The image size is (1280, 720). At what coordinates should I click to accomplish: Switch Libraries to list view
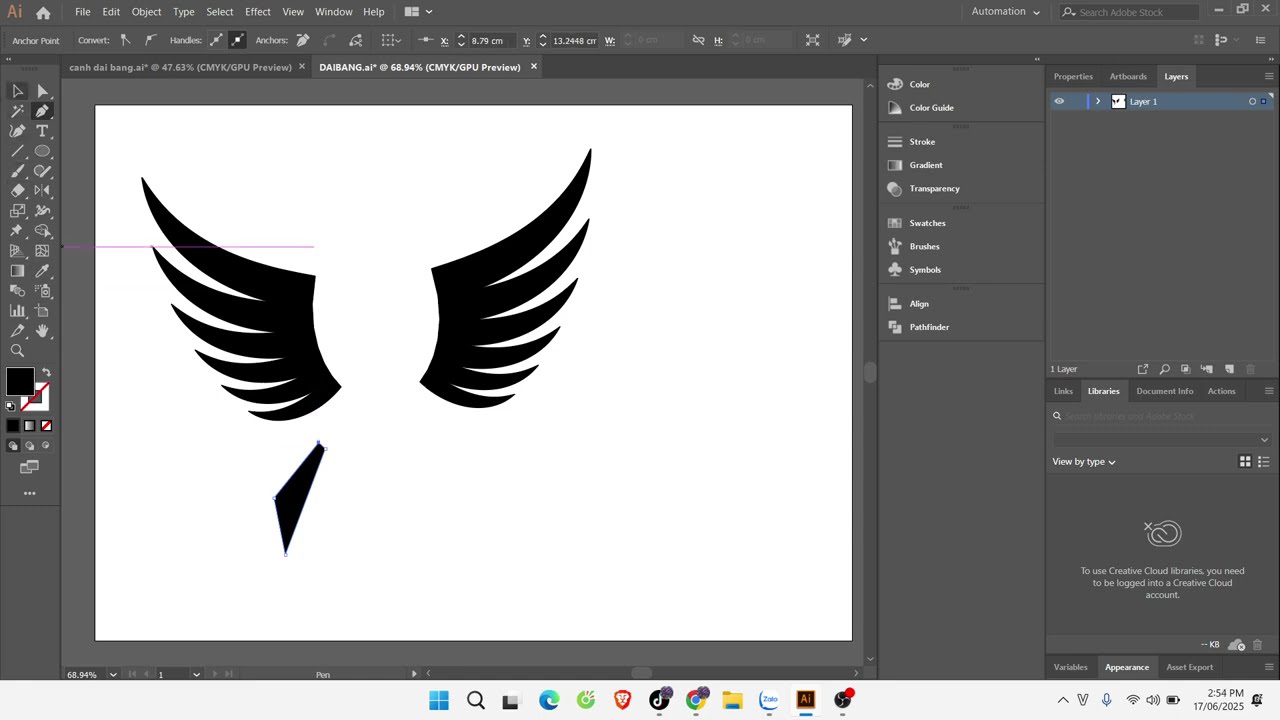click(1263, 461)
